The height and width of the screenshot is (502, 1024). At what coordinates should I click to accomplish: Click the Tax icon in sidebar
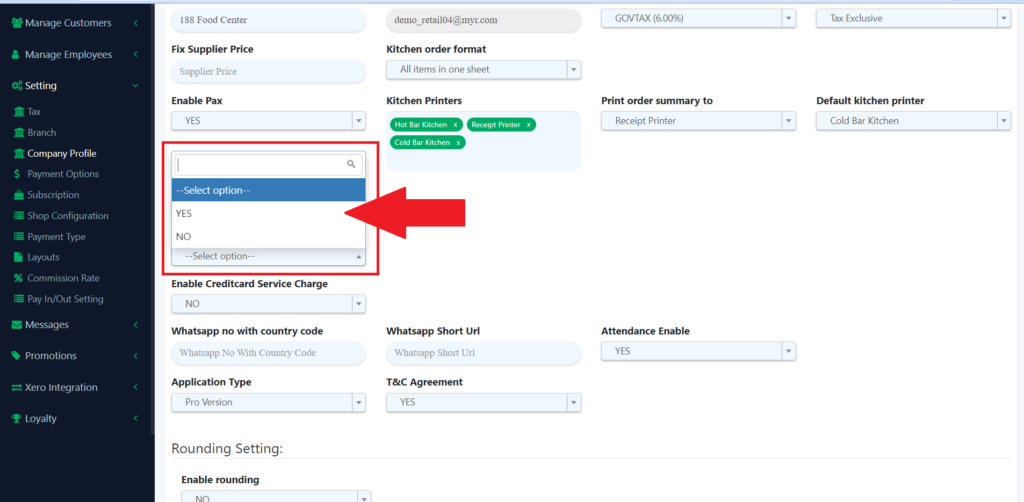point(18,112)
